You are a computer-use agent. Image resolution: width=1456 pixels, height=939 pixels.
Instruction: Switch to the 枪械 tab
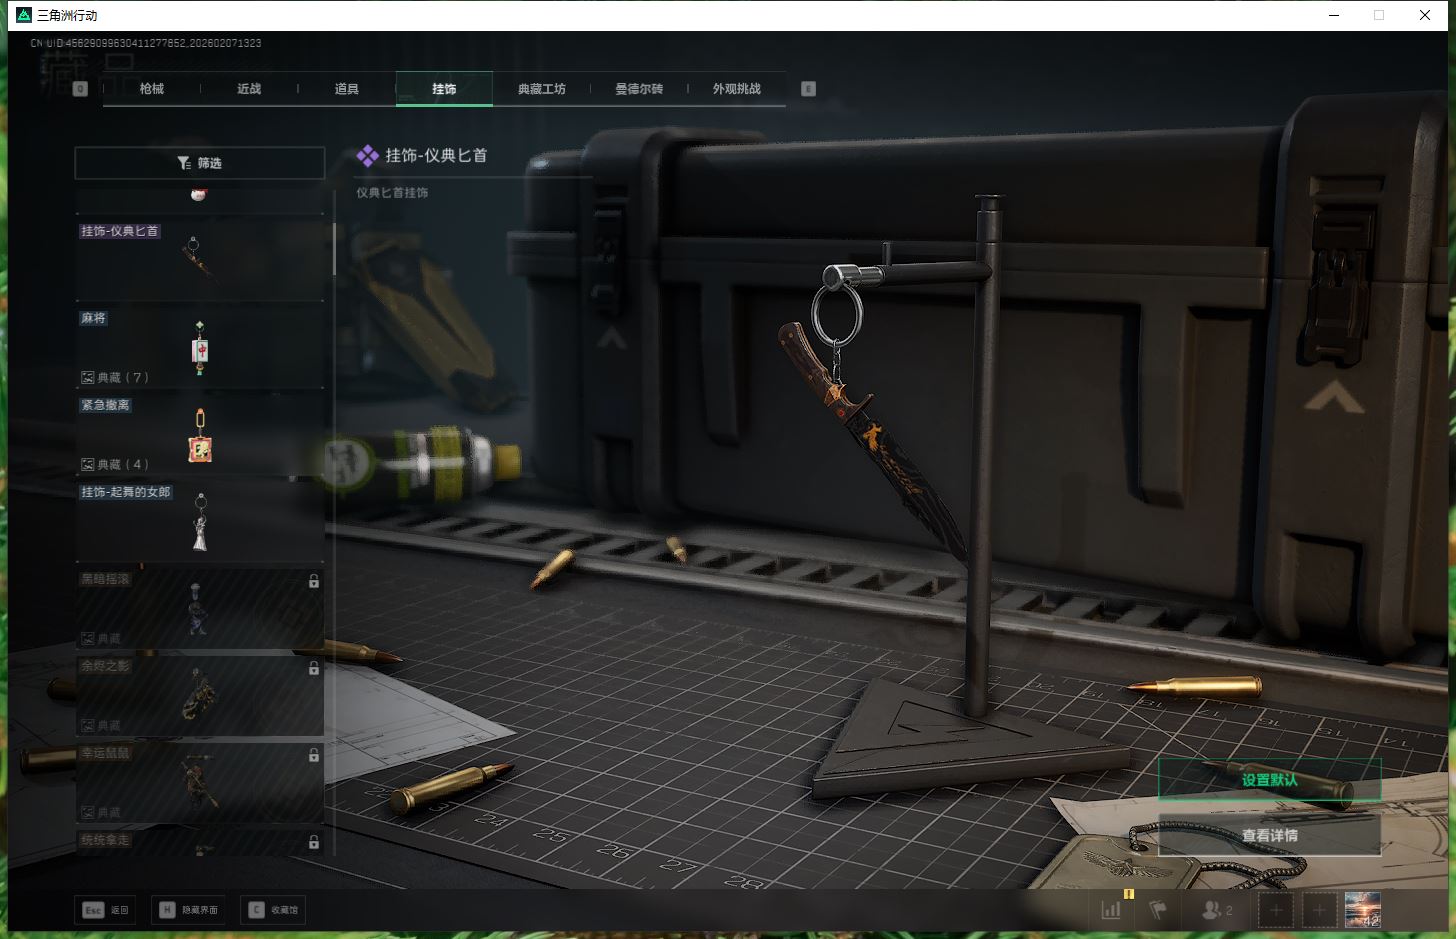tap(152, 89)
